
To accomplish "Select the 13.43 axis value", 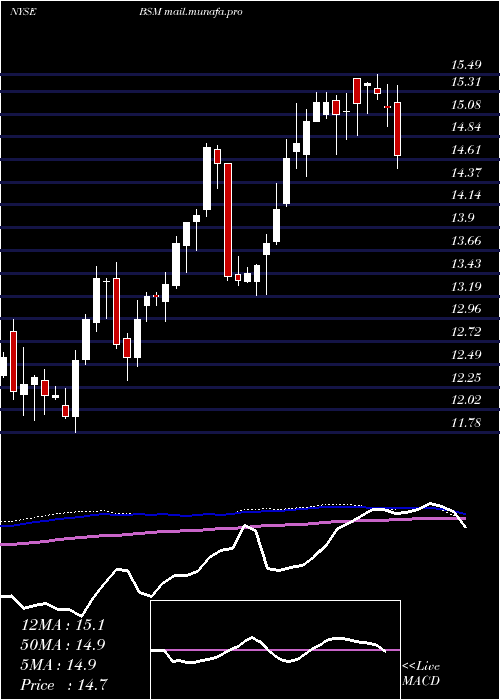I will coord(466,264).
